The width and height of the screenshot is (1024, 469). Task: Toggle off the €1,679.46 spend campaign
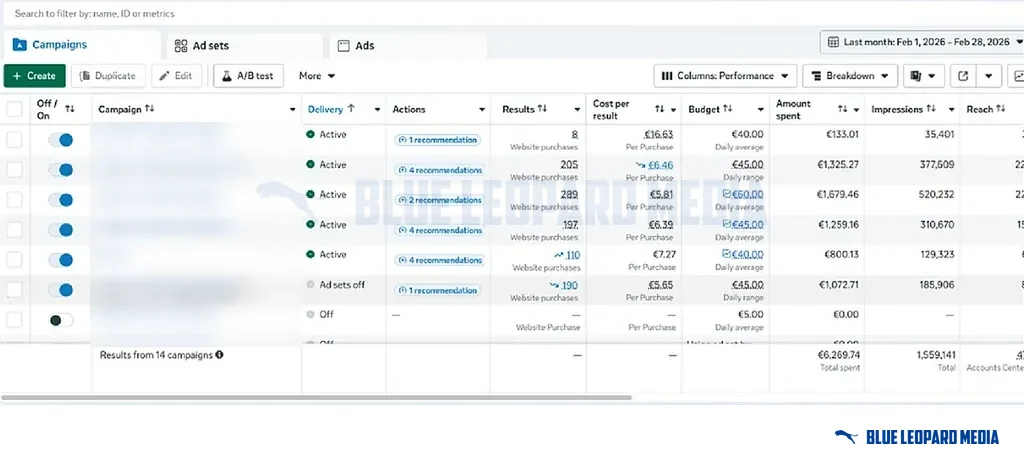click(x=61, y=200)
